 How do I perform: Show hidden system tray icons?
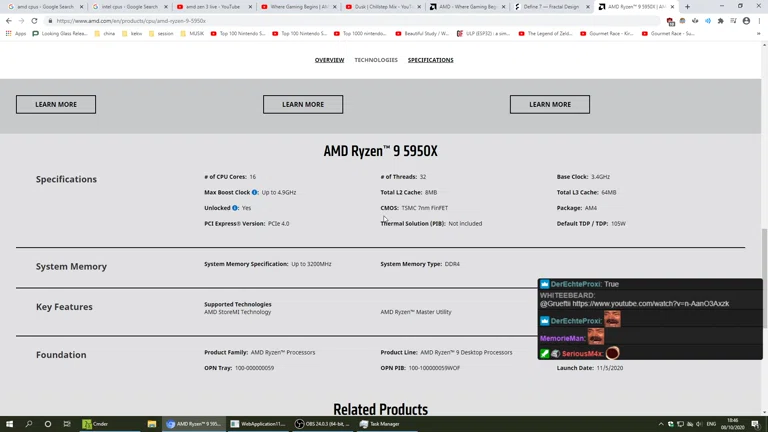[661, 424]
